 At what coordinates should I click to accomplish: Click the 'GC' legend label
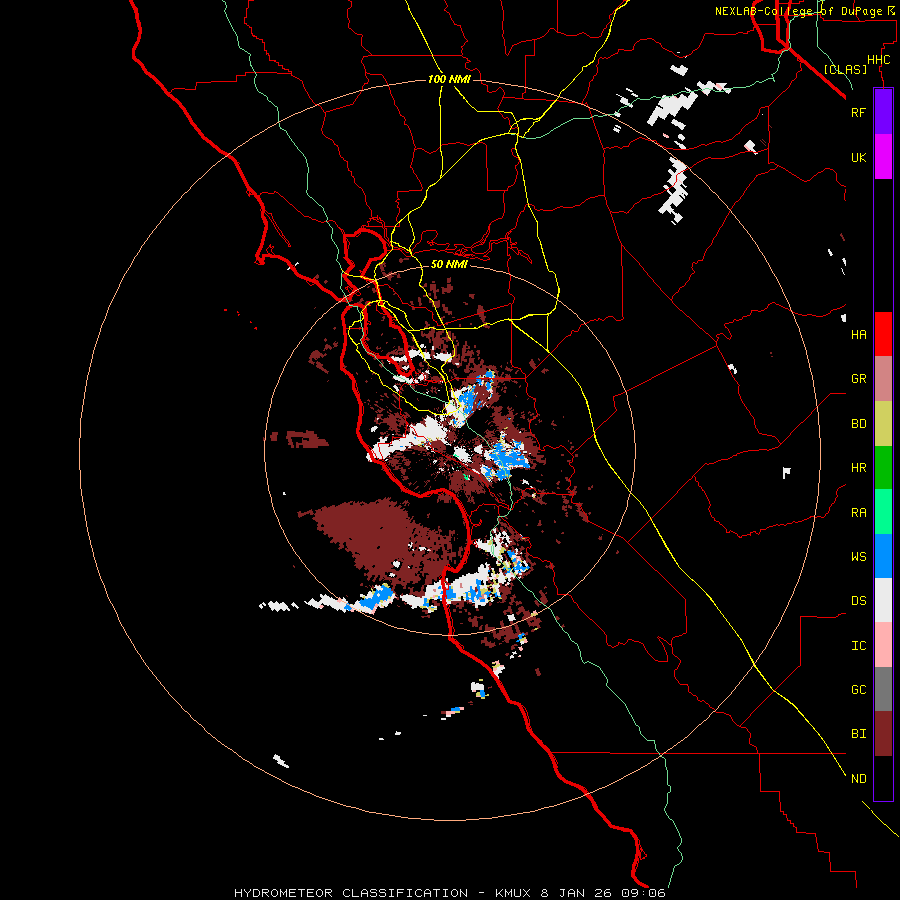click(858, 689)
